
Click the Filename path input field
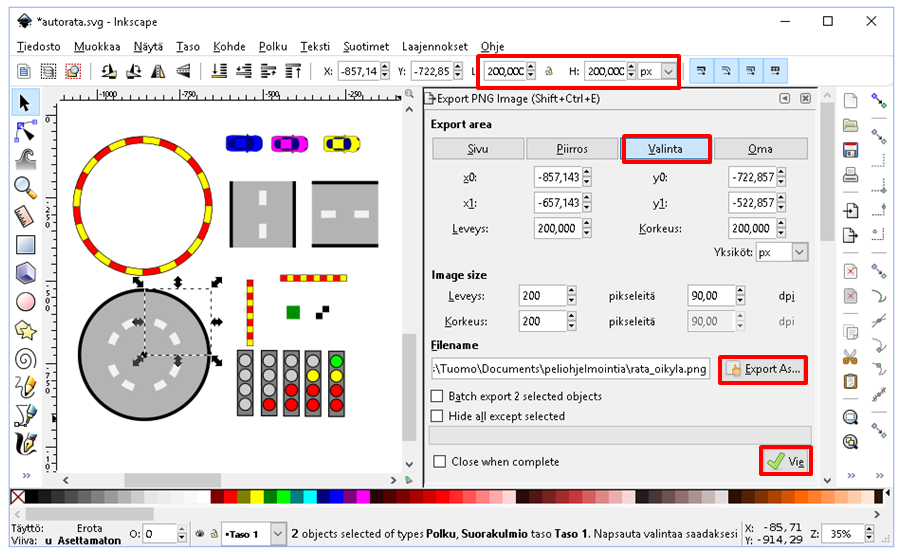tap(570, 369)
